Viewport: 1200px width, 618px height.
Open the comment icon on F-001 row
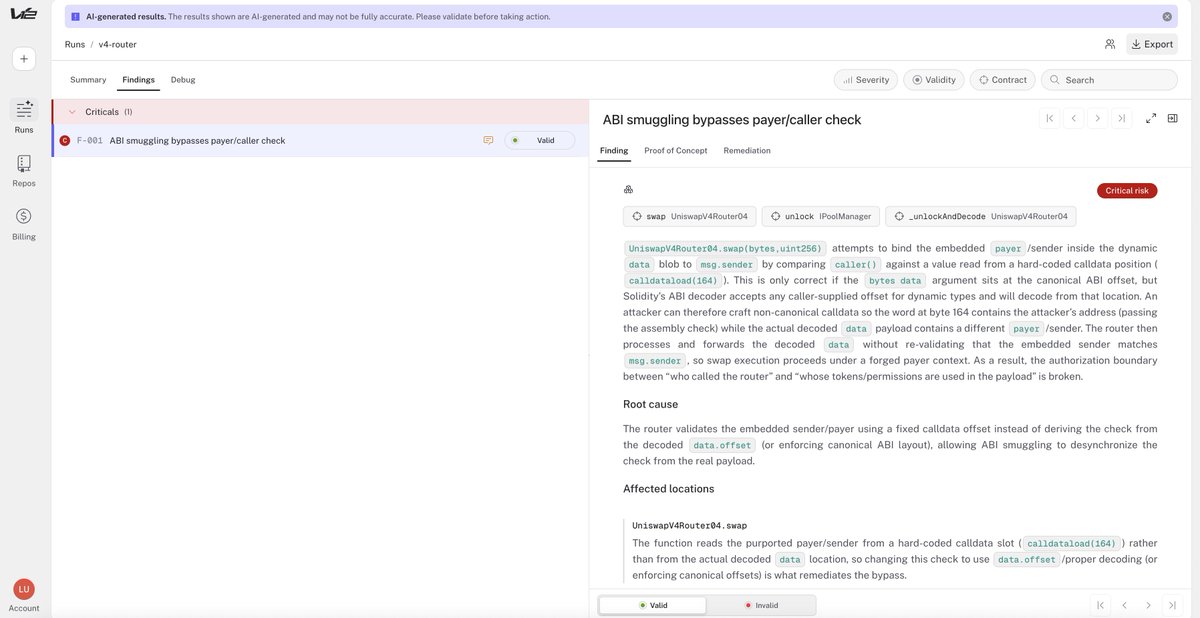pyautogui.click(x=488, y=141)
